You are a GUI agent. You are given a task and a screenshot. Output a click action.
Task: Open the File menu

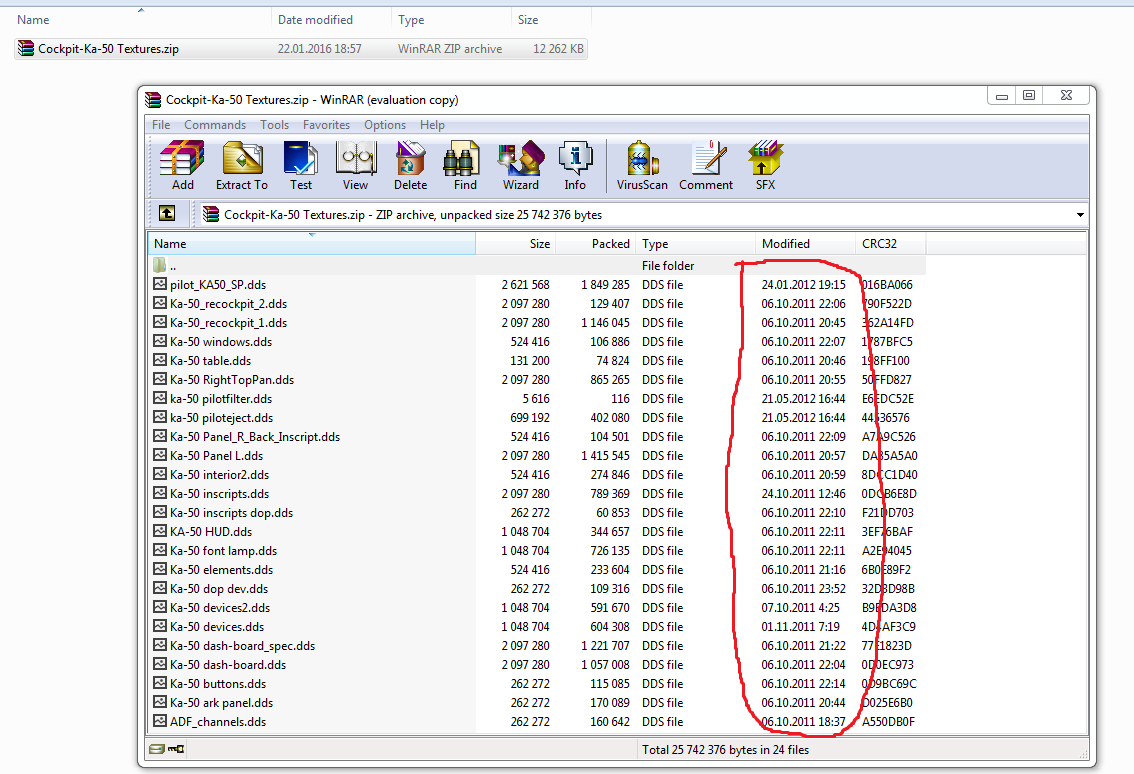tap(161, 125)
